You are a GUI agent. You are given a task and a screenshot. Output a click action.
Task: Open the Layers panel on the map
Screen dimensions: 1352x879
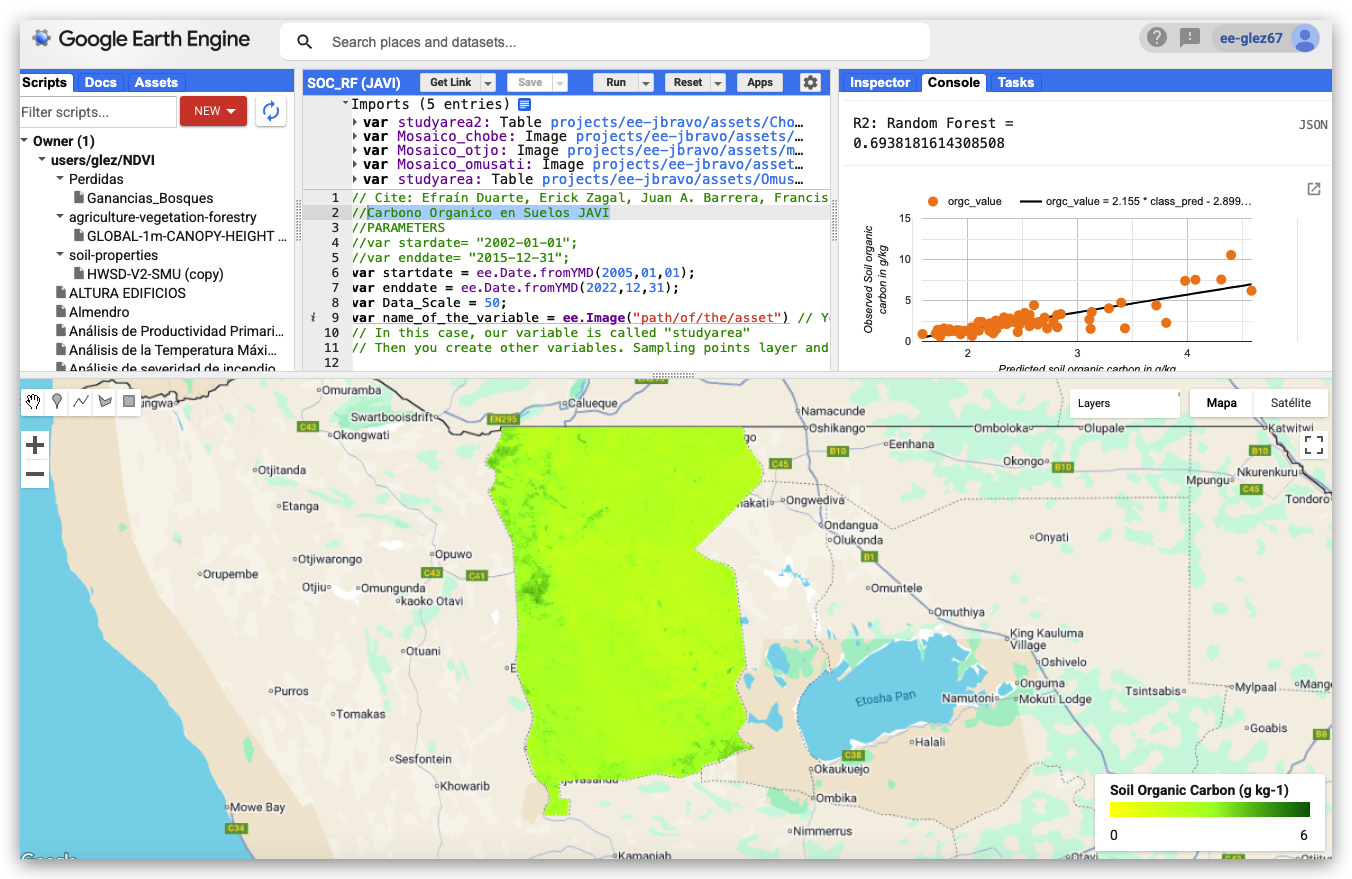click(1124, 403)
